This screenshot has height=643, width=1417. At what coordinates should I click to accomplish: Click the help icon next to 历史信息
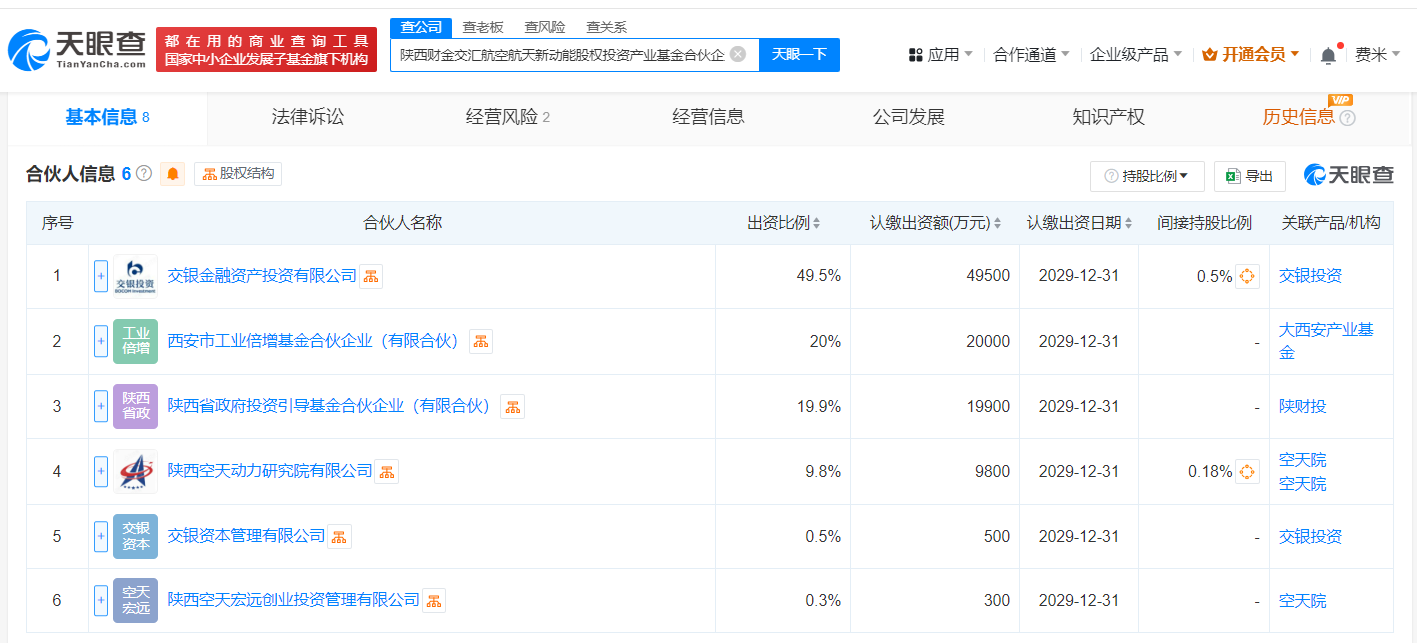click(1347, 118)
